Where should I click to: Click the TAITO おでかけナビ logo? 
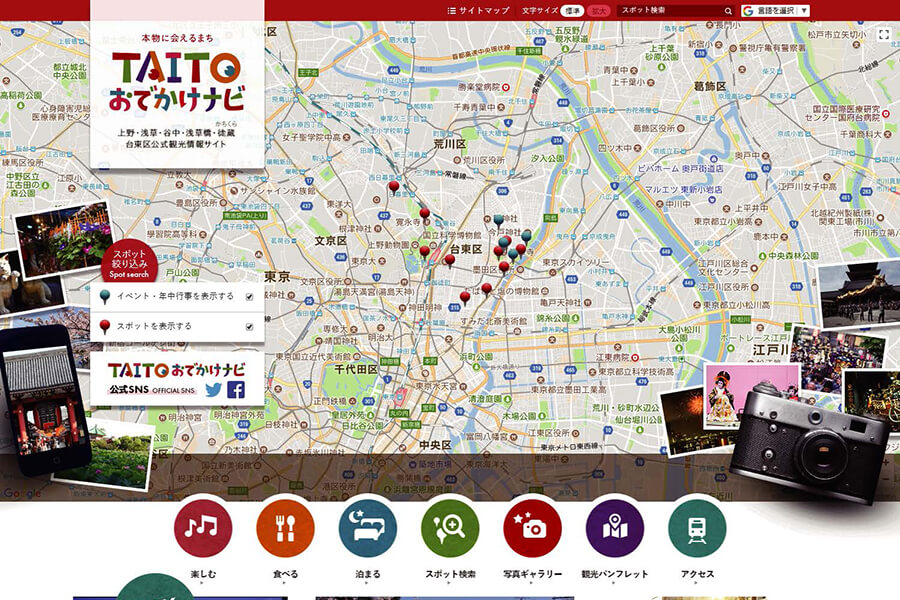pyautogui.click(x=177, y=81)
